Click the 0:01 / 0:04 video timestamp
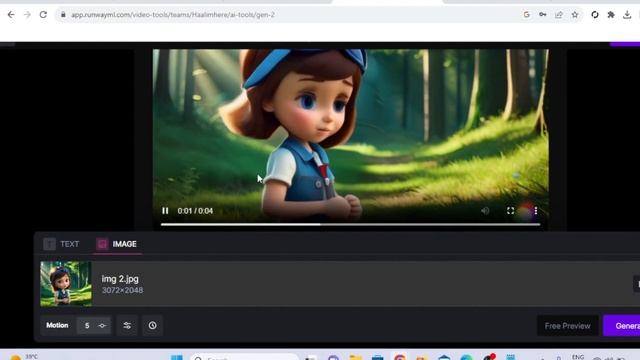Screen dimensions: 640x360 tap(195, 211)
